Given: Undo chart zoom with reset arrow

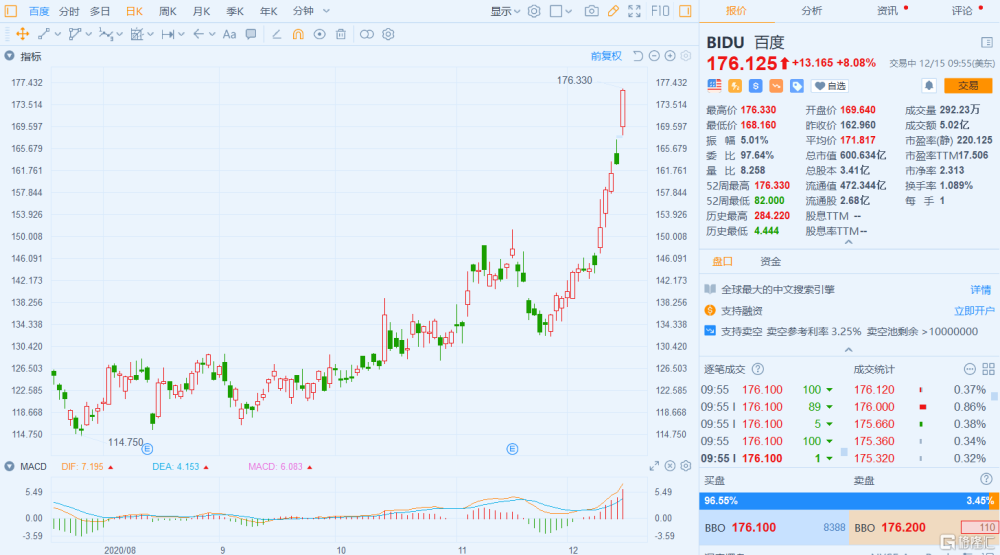Looking at the screenshot, I should [x=638, y=56].
